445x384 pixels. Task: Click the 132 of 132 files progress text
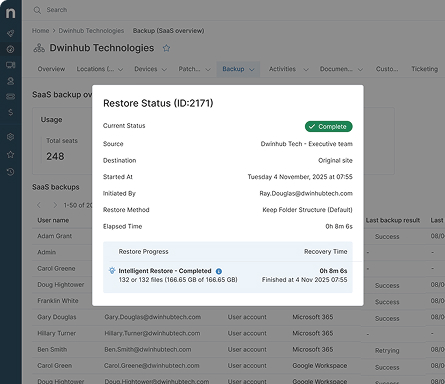point(178,280)
